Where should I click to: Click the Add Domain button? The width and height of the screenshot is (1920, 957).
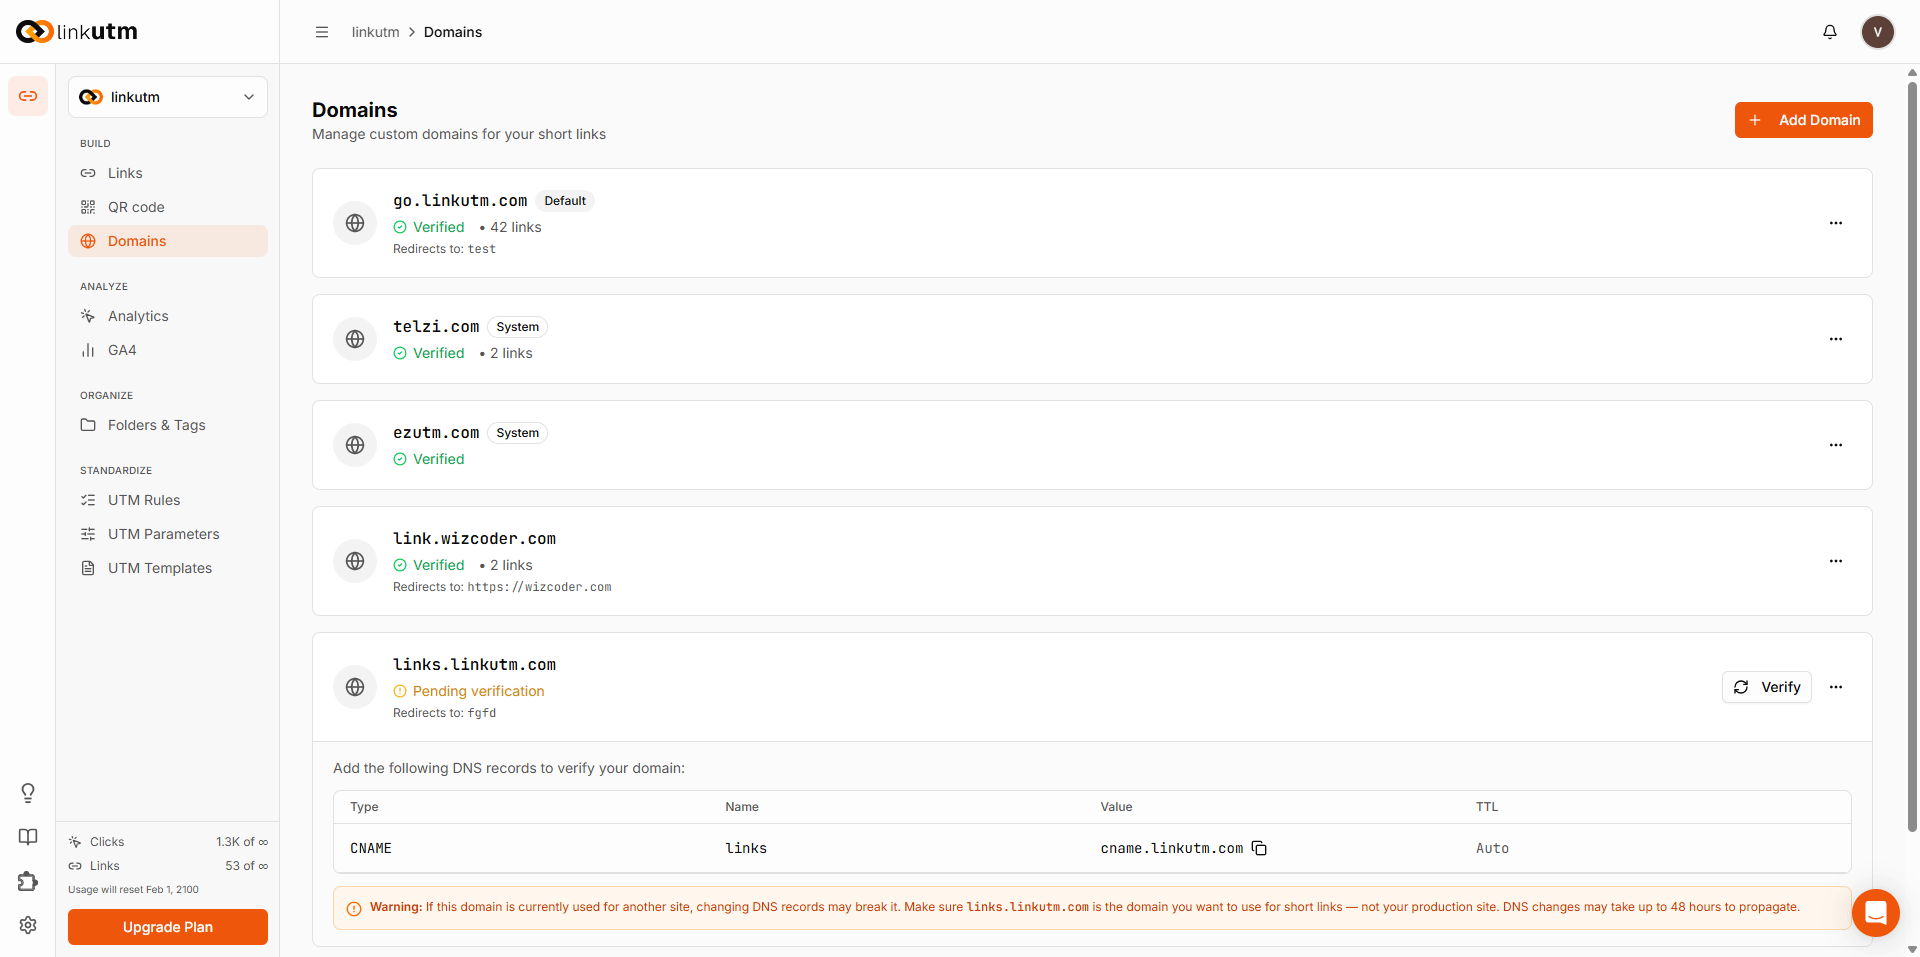(x=1803, y=120)
